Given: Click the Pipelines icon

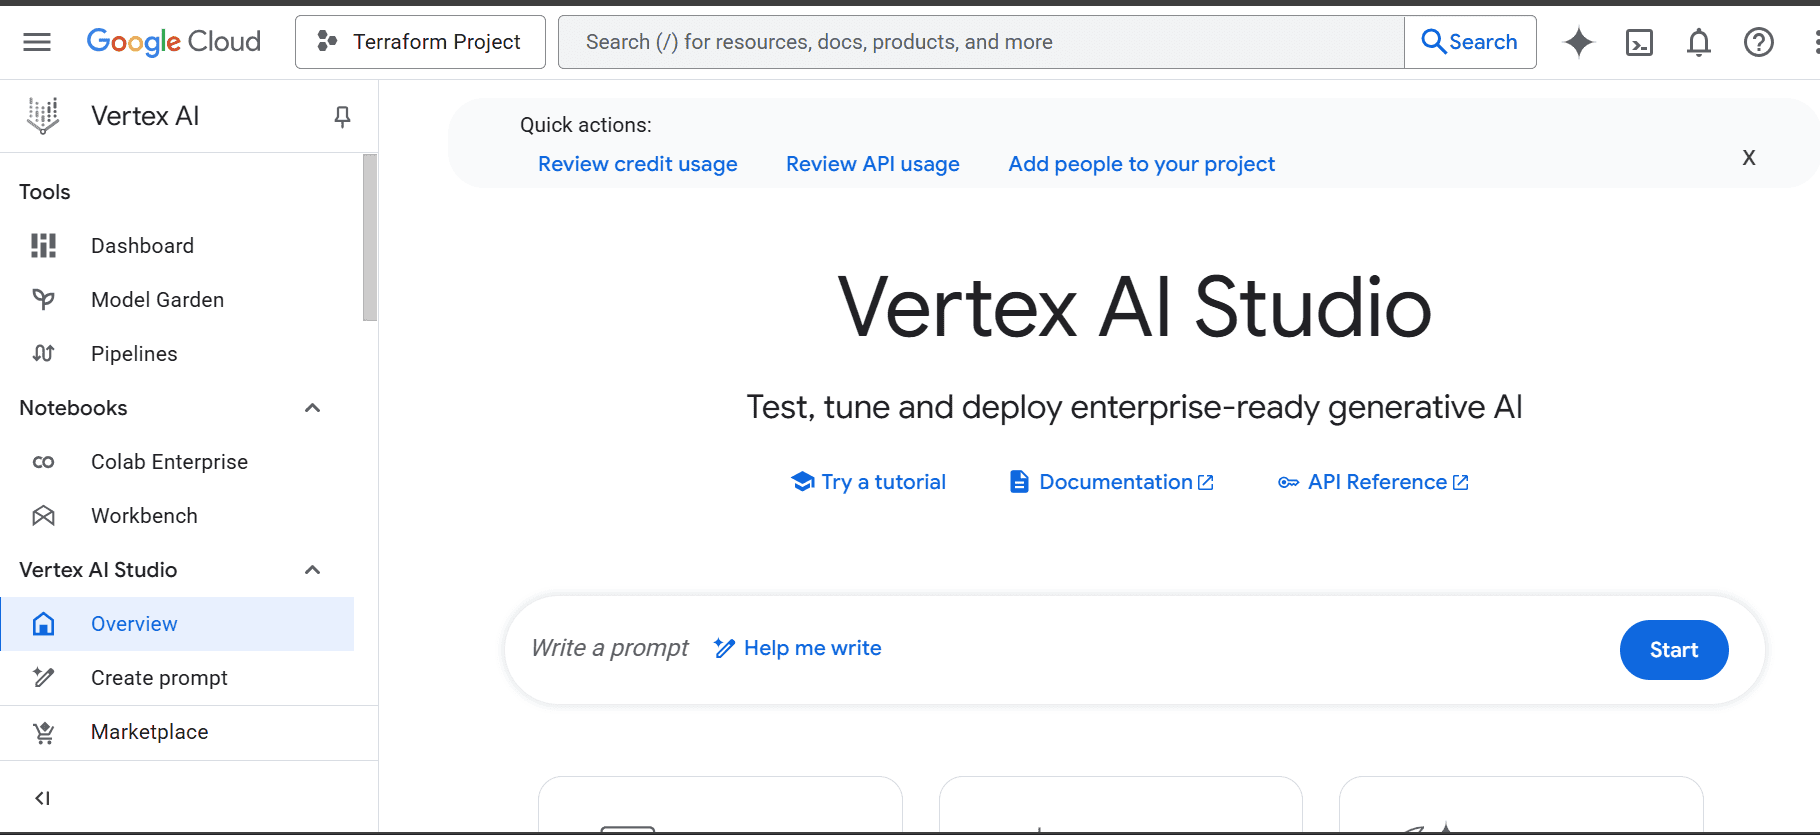Looking at the screenshot, I should (x=43, y=354).
